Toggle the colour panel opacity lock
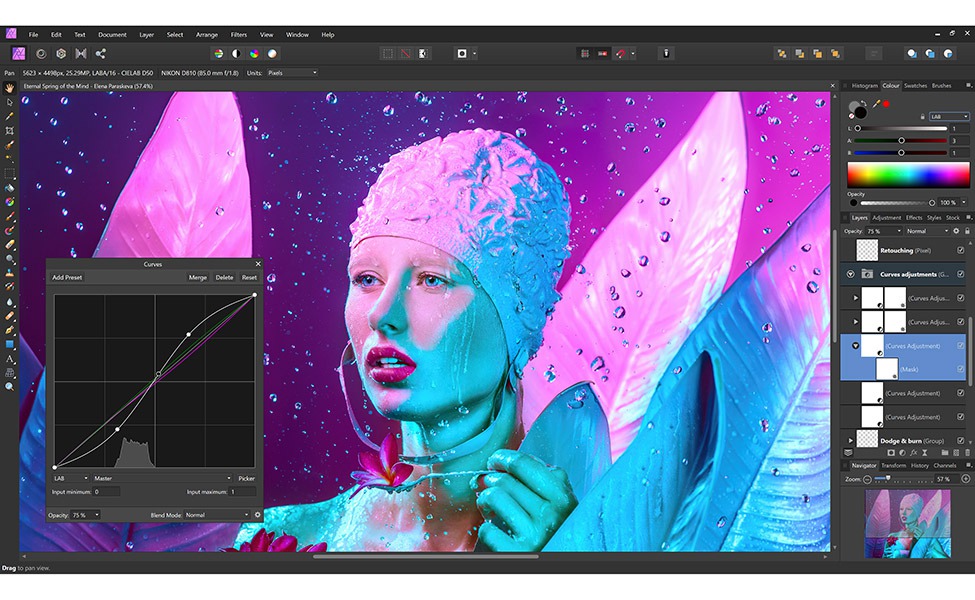Image resolution: width=975 pixels, height=600 pixels. 922,117
